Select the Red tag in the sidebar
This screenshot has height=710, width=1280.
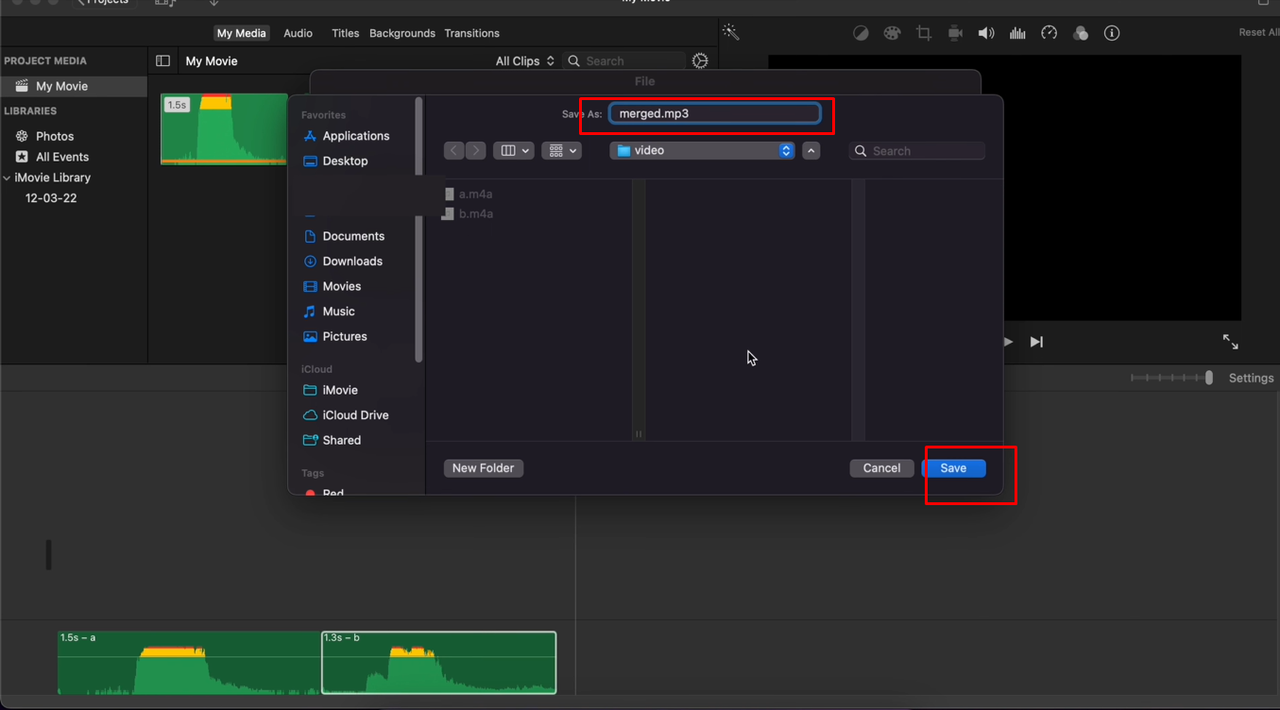pos(333,493)
